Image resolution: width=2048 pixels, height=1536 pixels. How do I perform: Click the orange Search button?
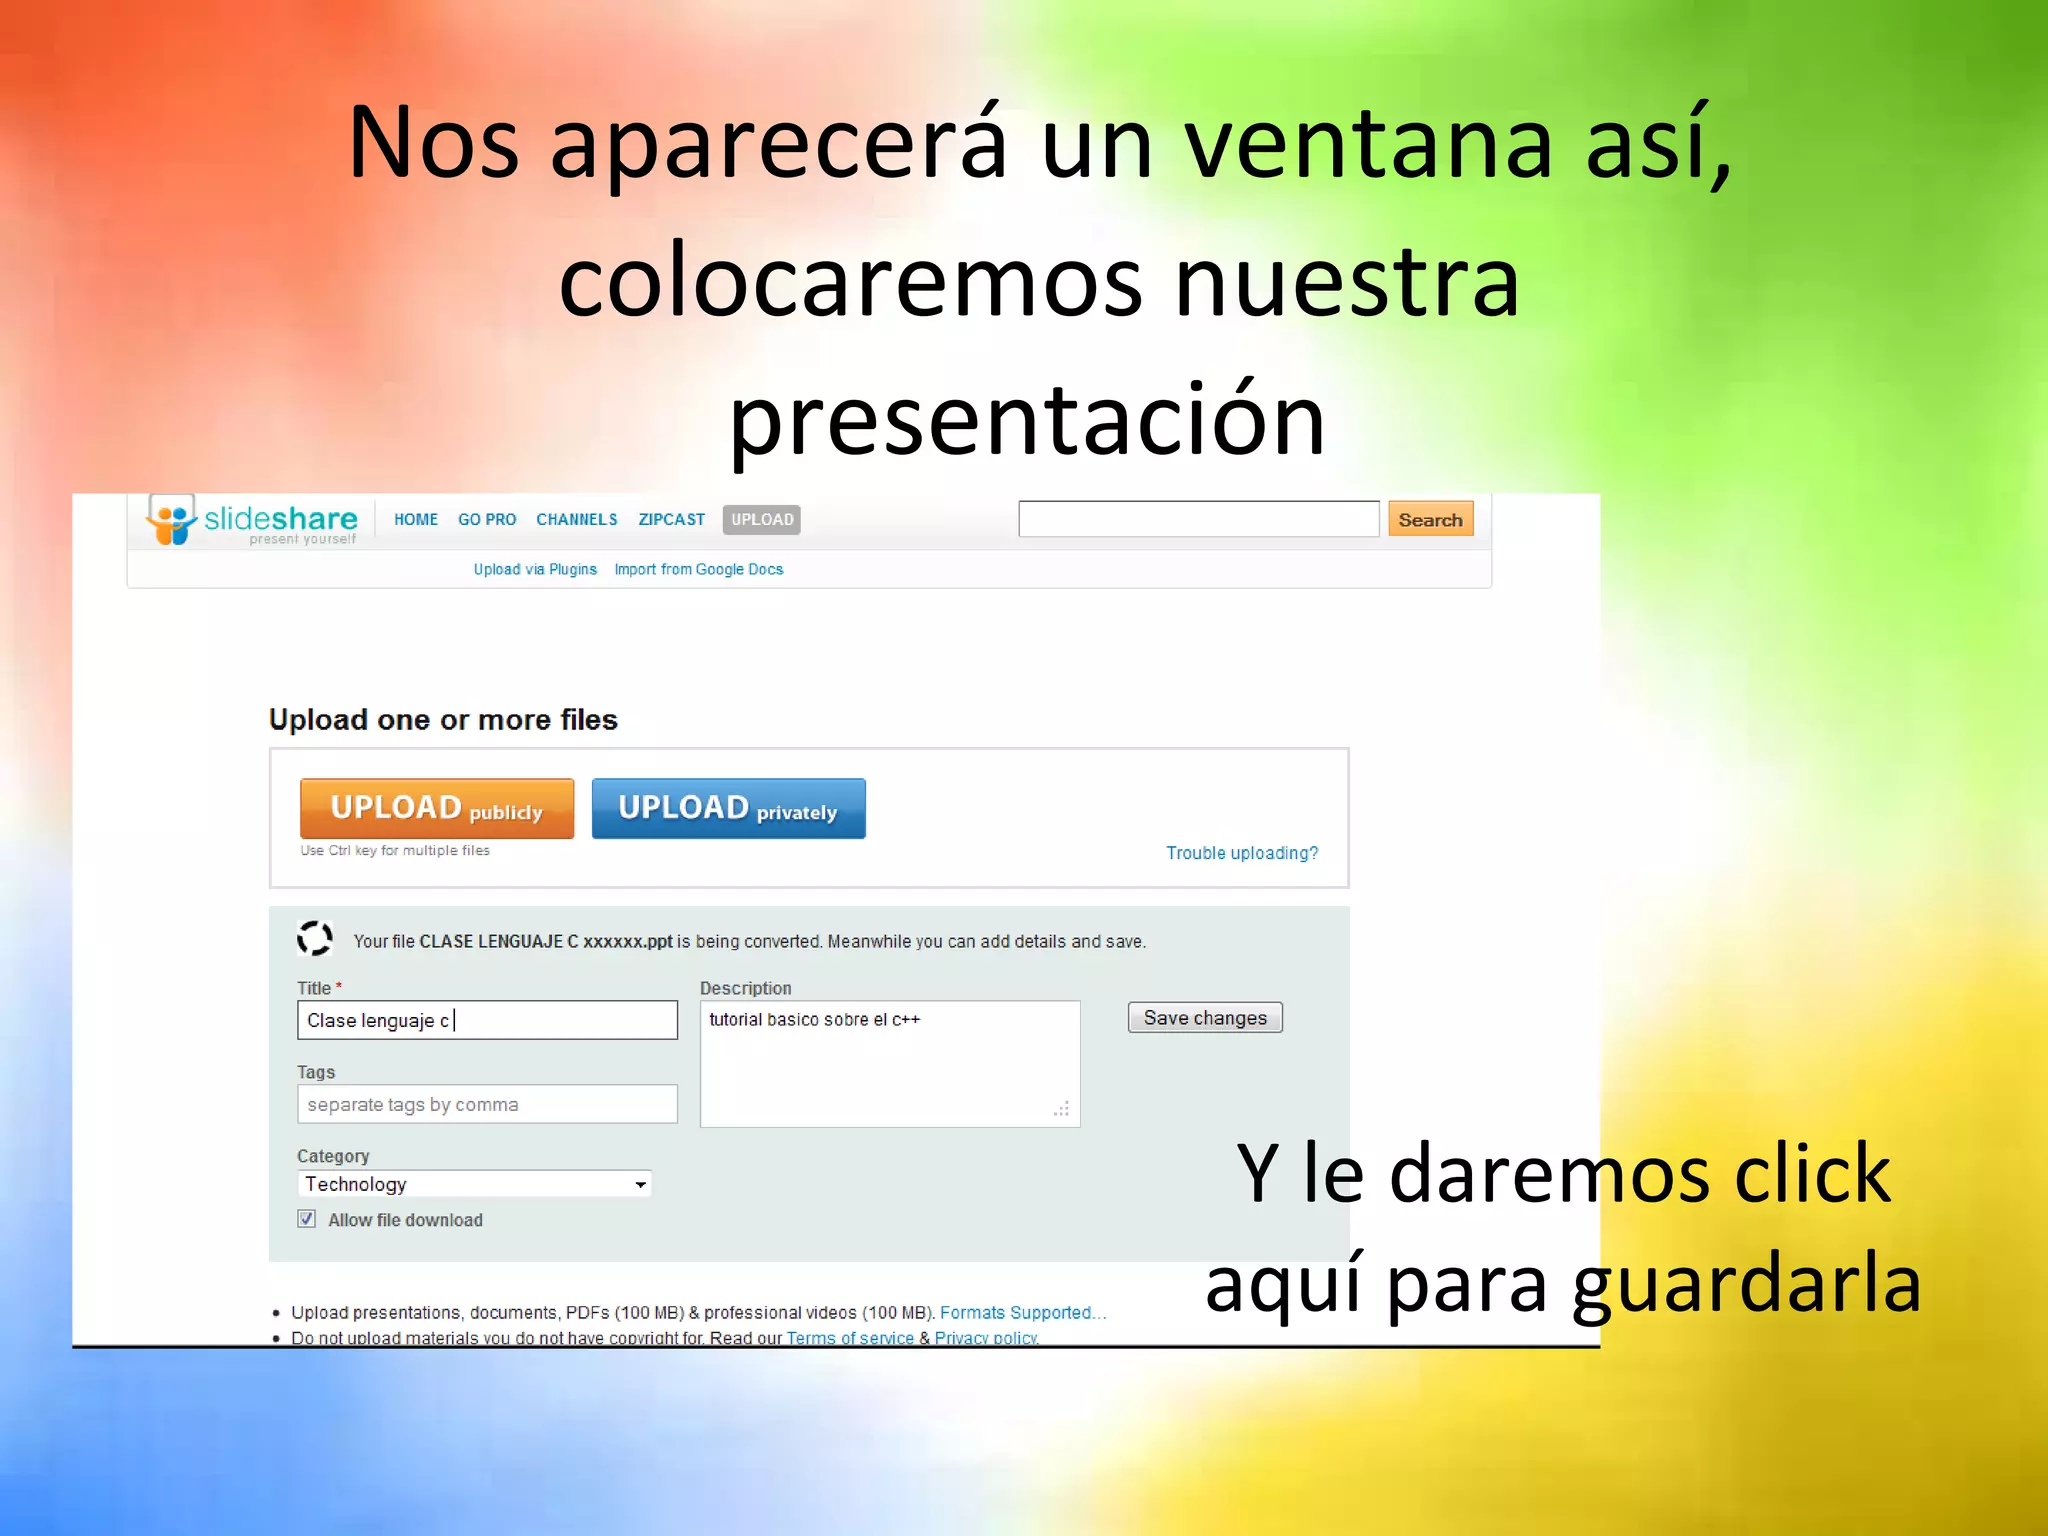(1431, 519)
